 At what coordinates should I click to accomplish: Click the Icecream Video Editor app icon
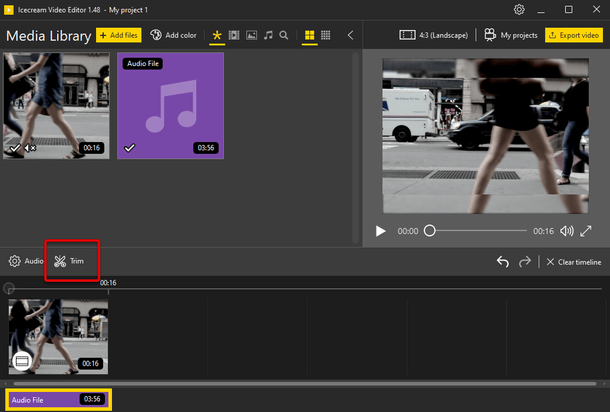point(9,10)
